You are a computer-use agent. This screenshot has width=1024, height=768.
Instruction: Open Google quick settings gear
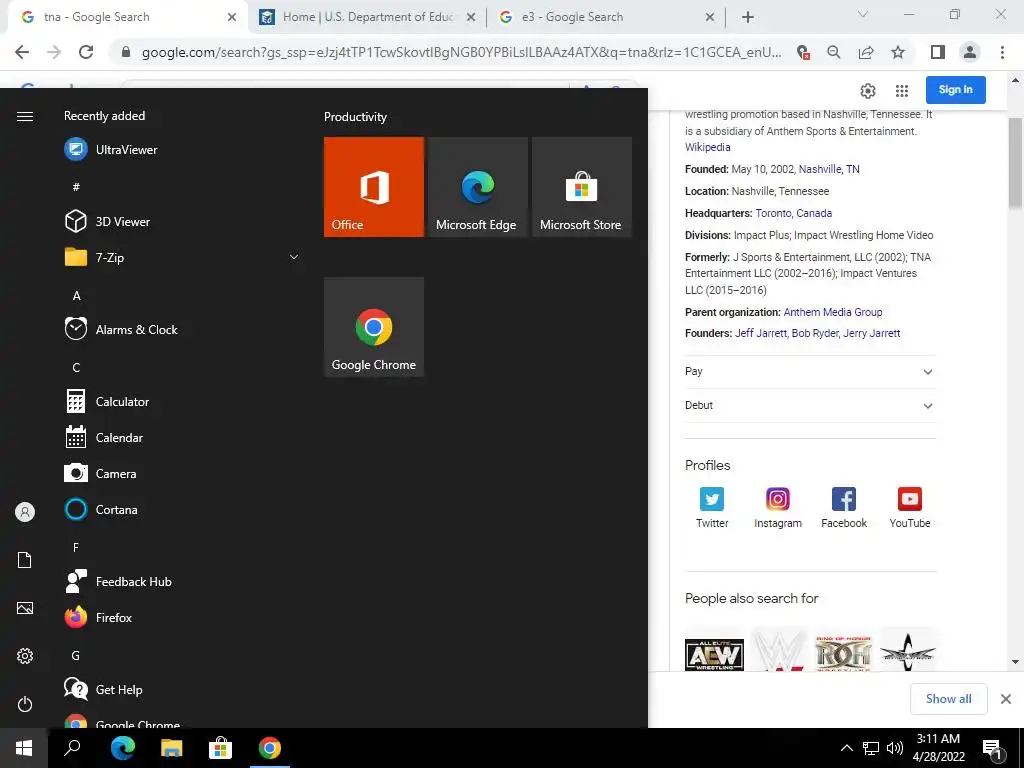click(868, 91)
